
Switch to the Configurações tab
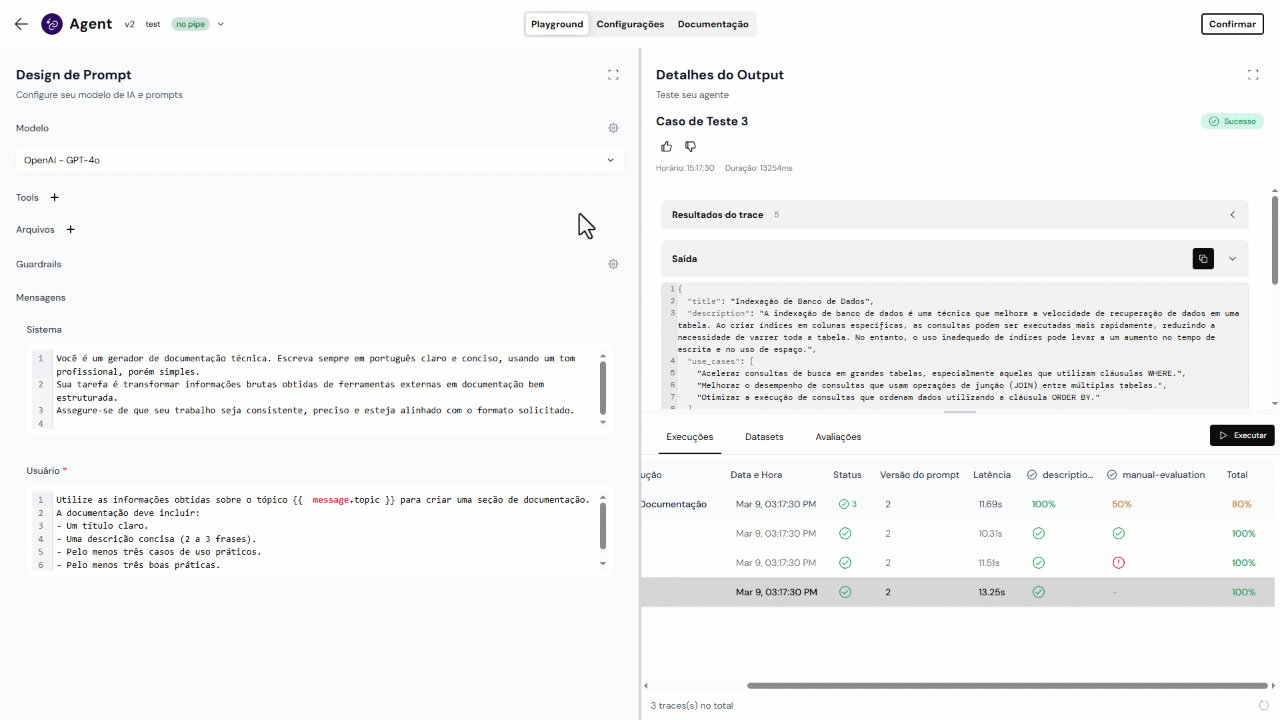tap(630, 24)
